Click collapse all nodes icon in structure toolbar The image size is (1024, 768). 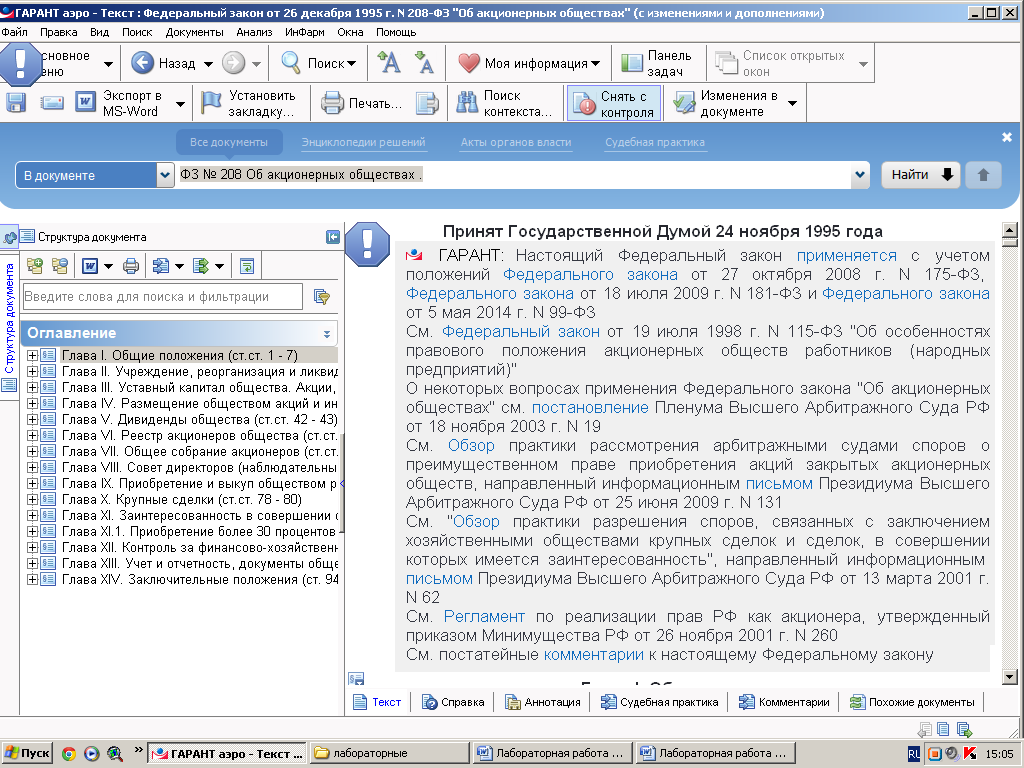[60, 266]
